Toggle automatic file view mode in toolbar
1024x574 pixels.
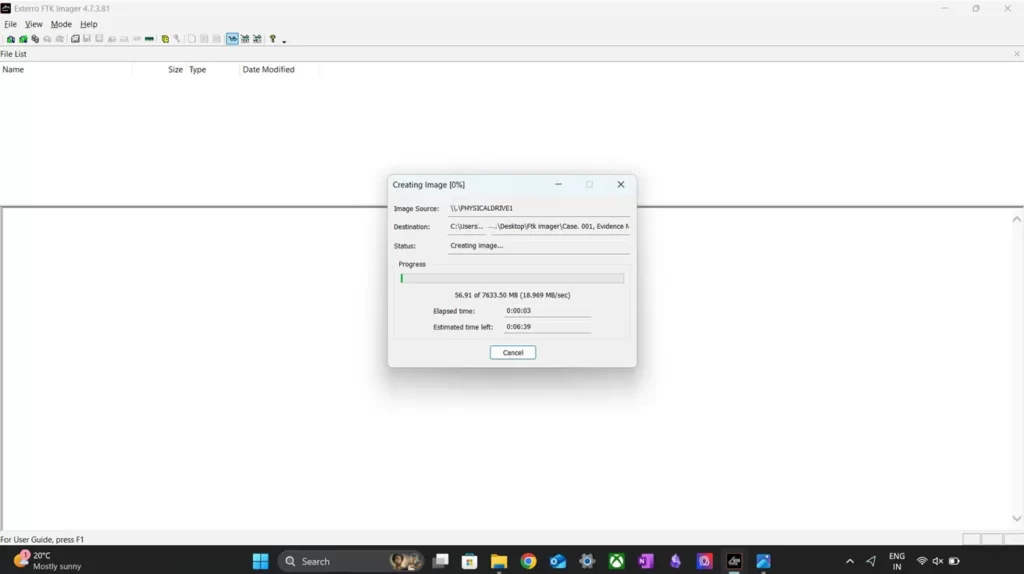[232, 39]
